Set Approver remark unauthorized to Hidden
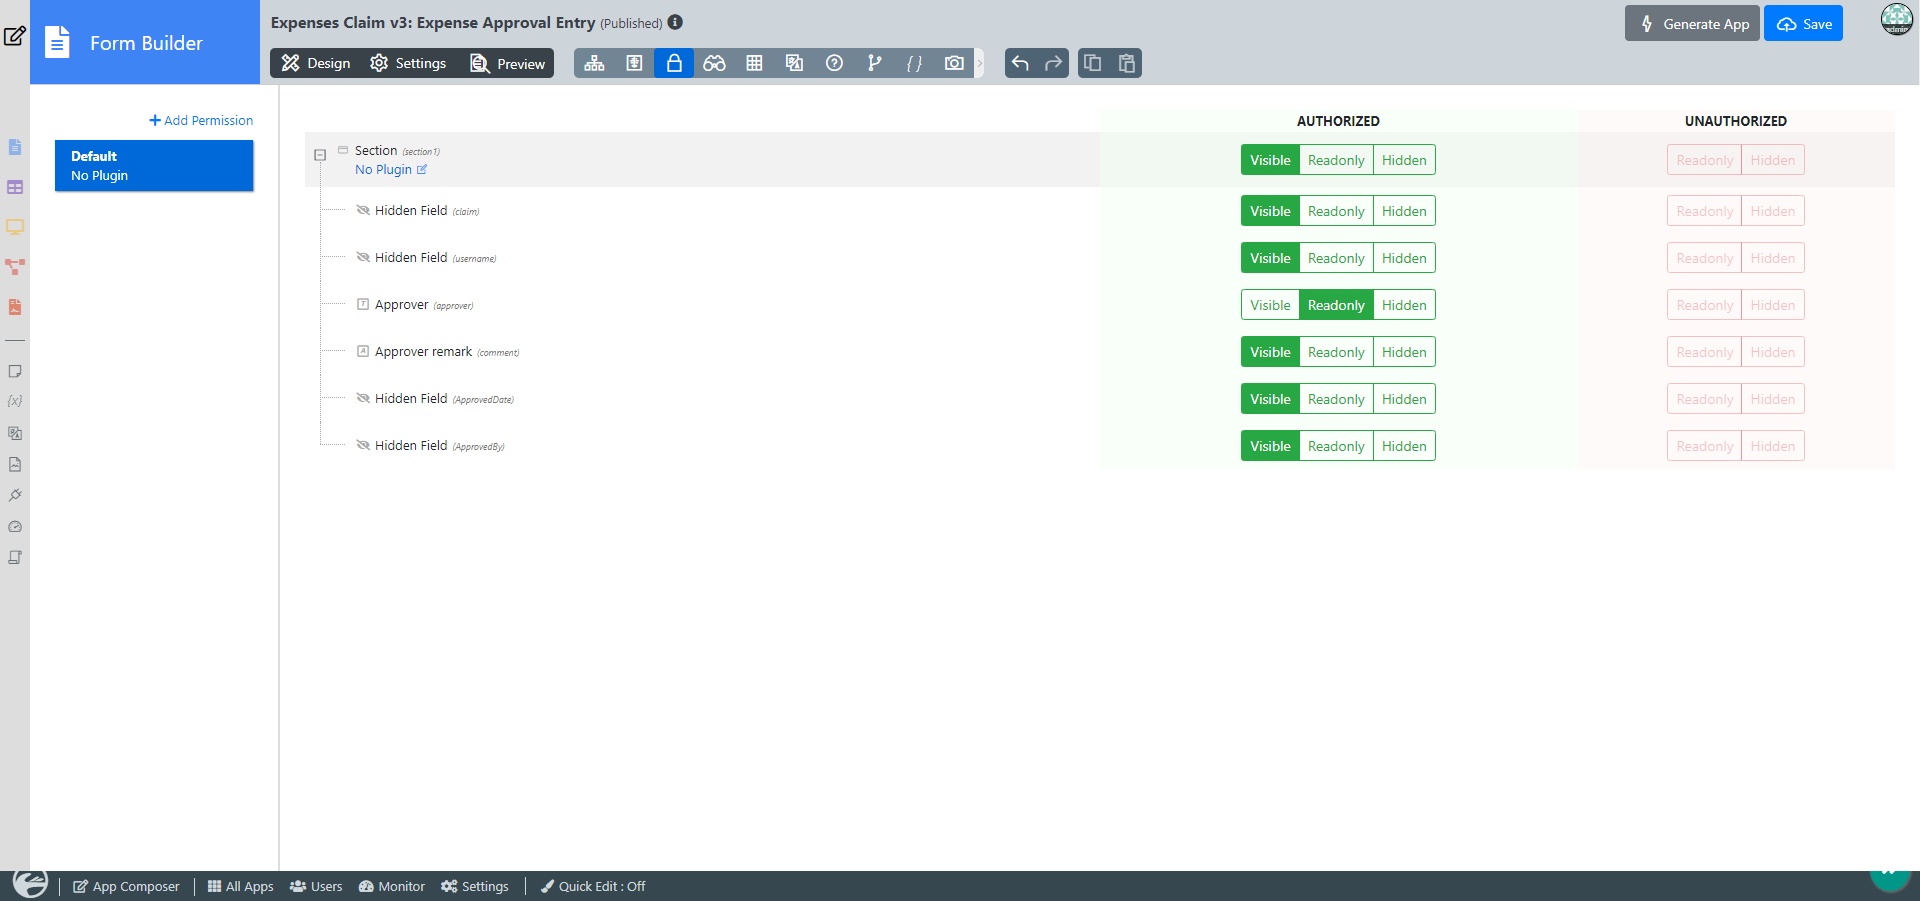 [1773, 352]
